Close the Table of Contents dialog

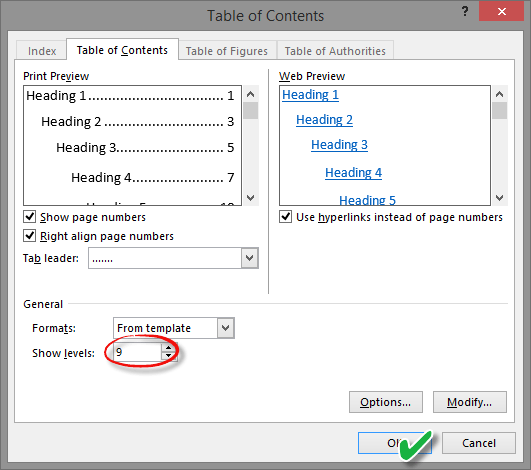coord(502,12)
